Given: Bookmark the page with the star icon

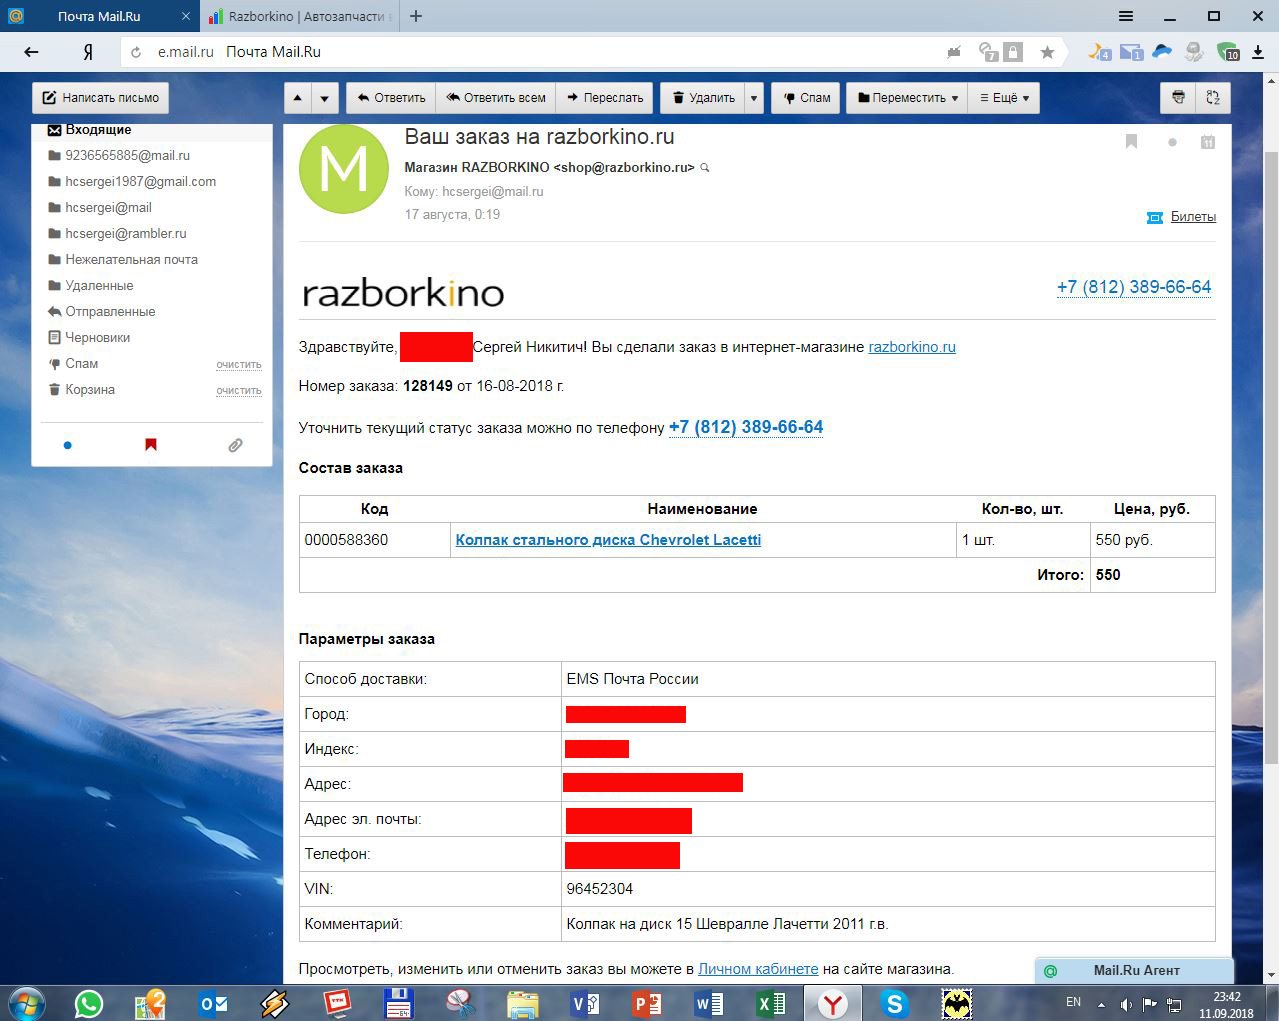Looking at the screenshot, I should [x=1047, y=52].
